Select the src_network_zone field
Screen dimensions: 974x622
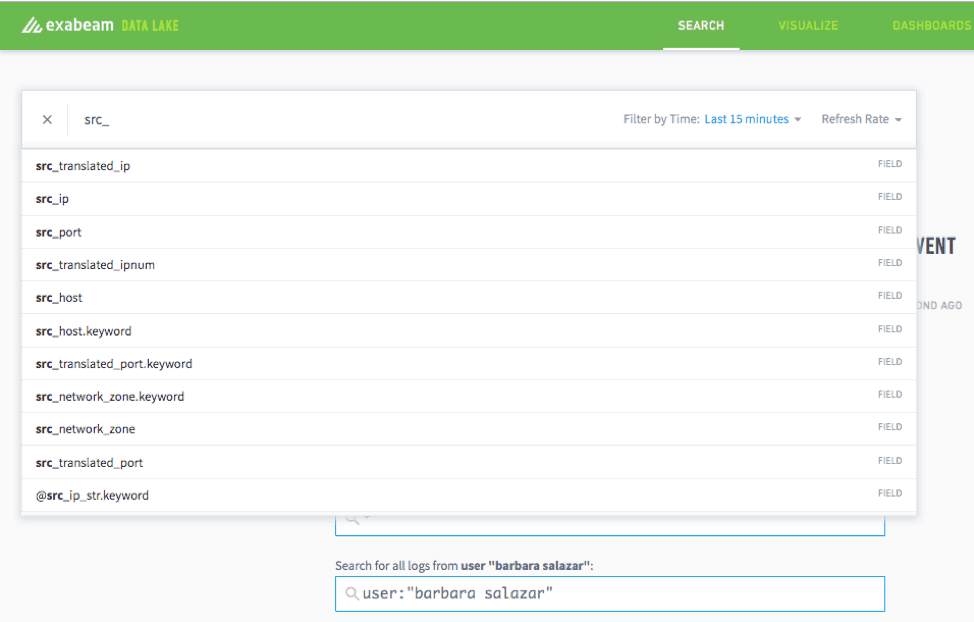tap(86, 428)
